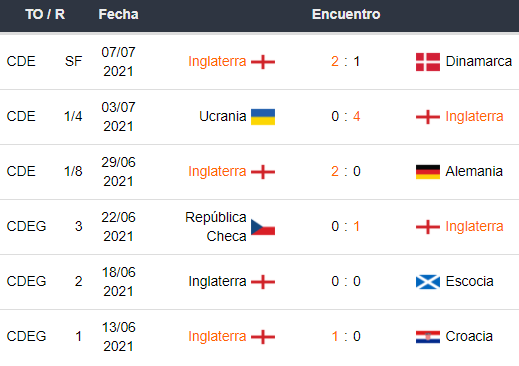Click the TO / R column header
Screen dimensions: 519x366
point(45,14)
